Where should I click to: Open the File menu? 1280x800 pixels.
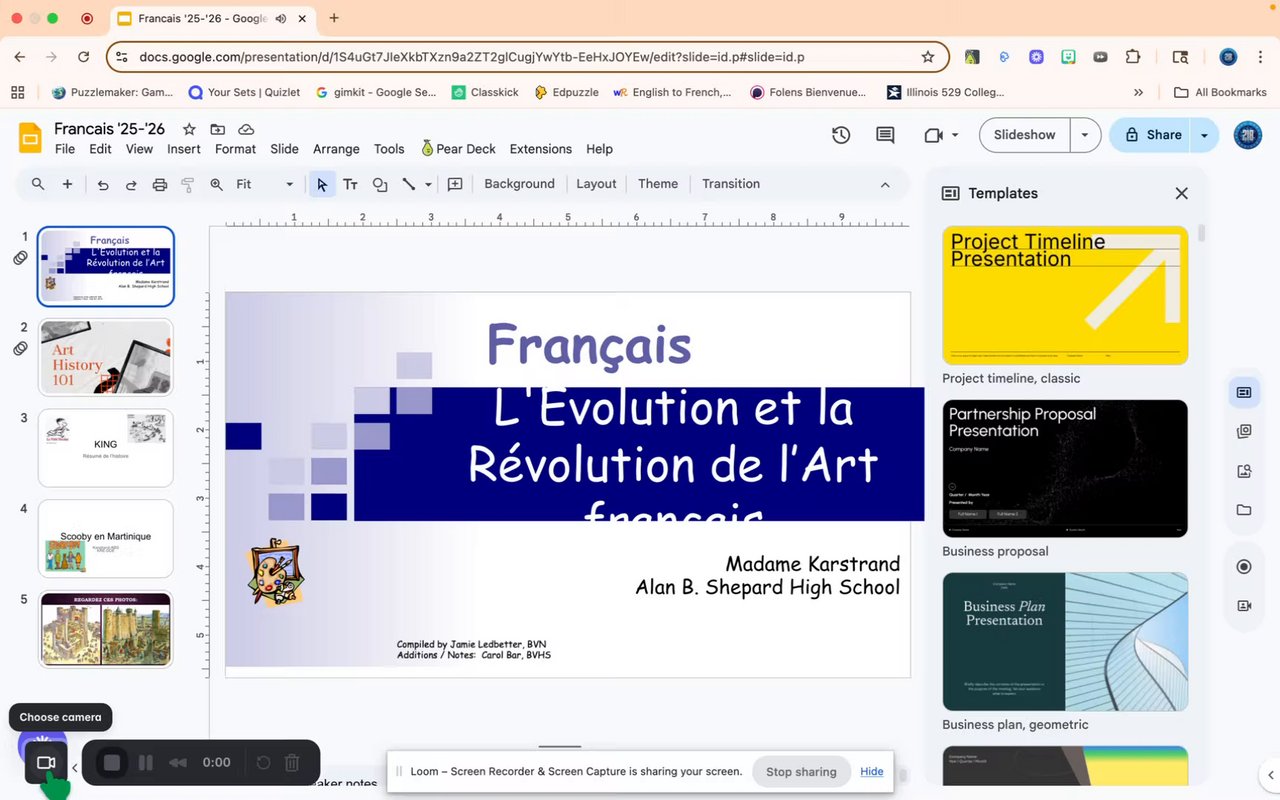[65, 149]
